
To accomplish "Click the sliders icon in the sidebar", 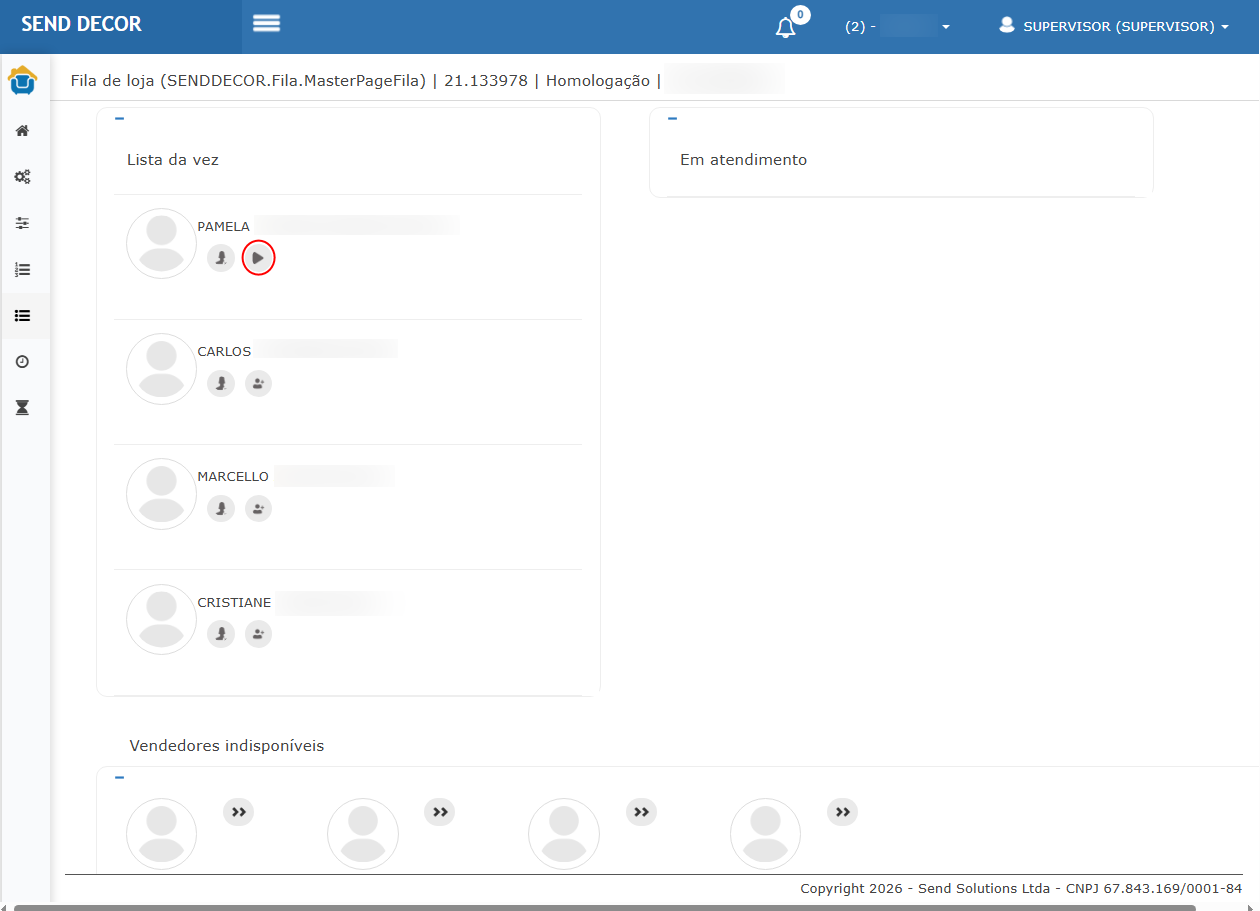I will coord(22,223).
